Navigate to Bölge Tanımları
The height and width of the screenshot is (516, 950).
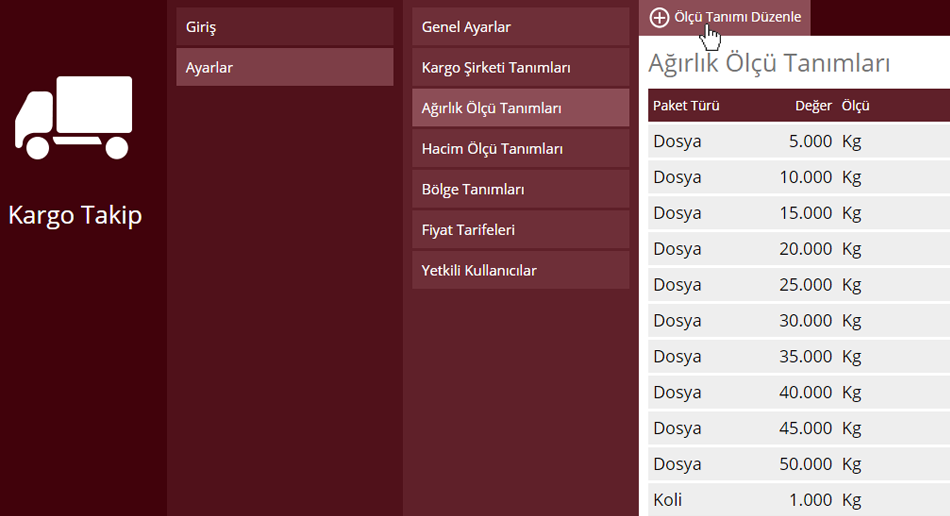click(520, 189)
